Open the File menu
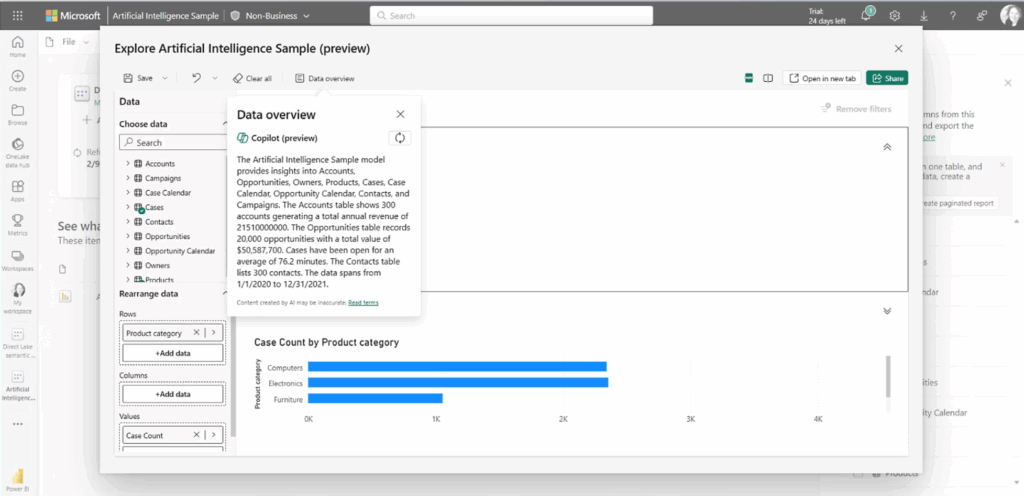 [x=69, y=42]
